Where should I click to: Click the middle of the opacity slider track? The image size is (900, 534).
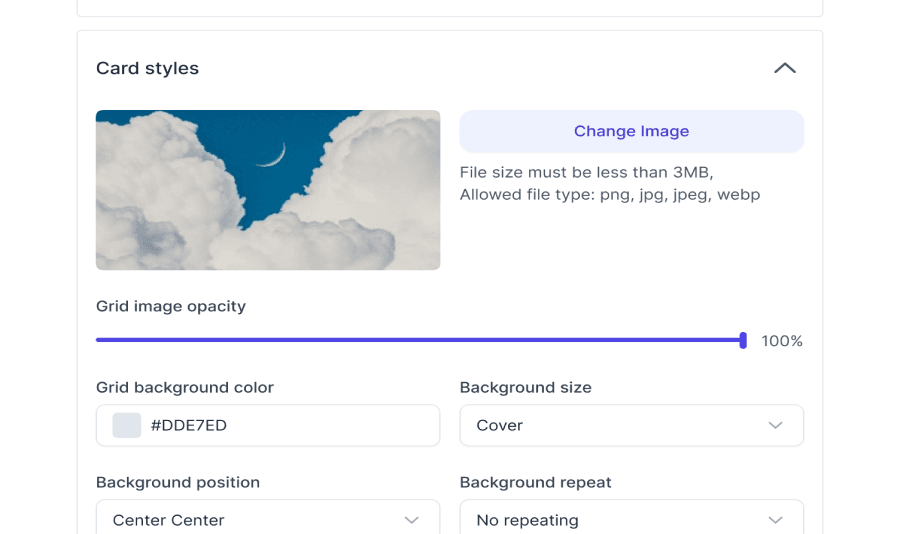point(419,340)
